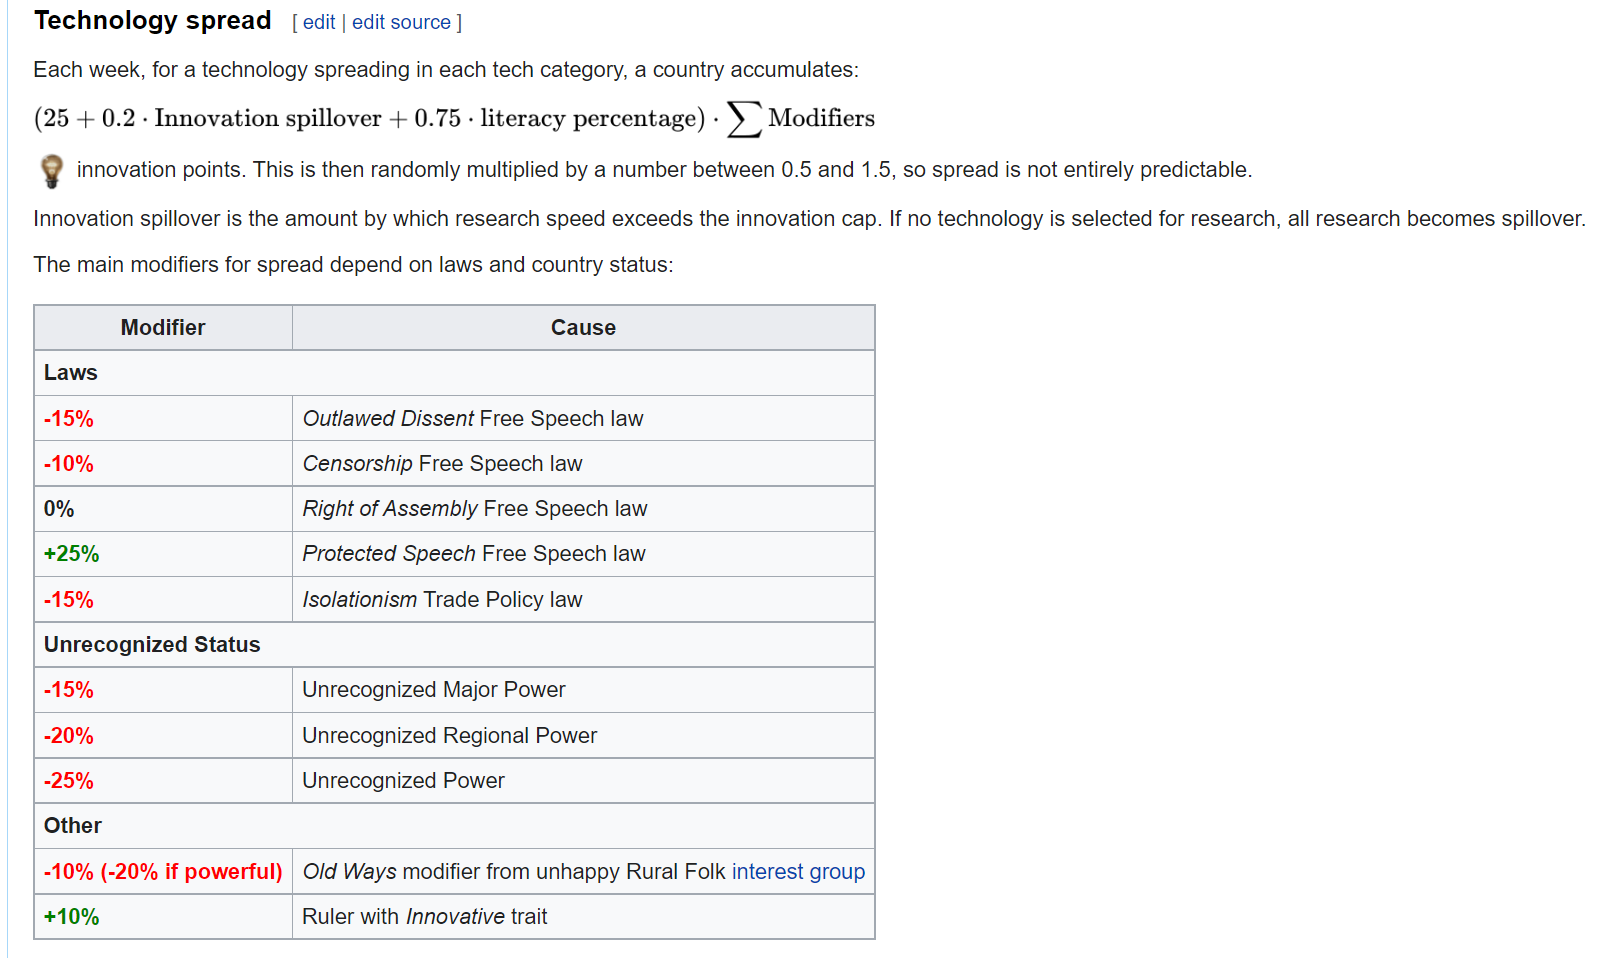Click the -10% (-20% if powerful) modifier cell
This screenshot has width=1603, height=958.
coord(163,872)
